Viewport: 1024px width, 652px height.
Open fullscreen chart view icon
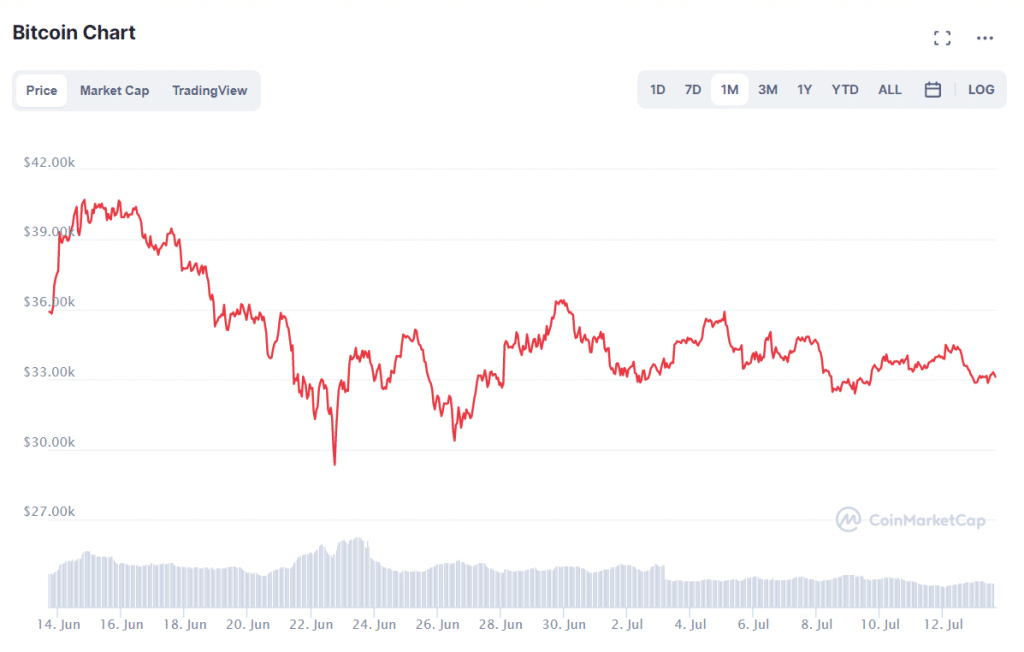[942, 38]
